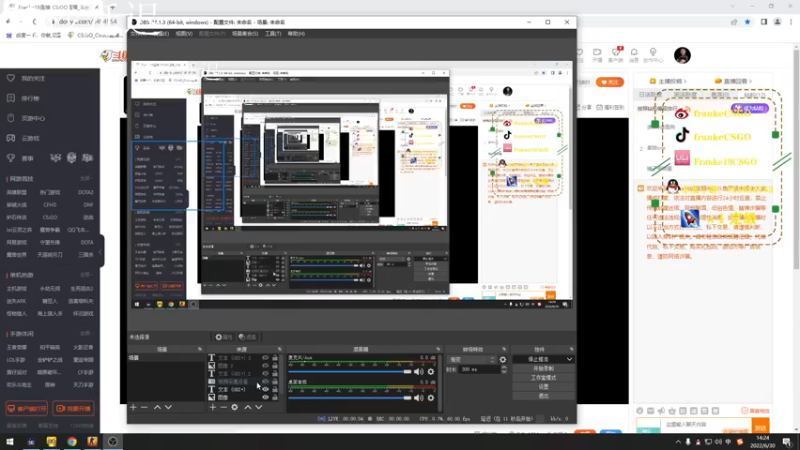
Task: Open OBS 帮助(H) menu
Action: tap(296, 34)
